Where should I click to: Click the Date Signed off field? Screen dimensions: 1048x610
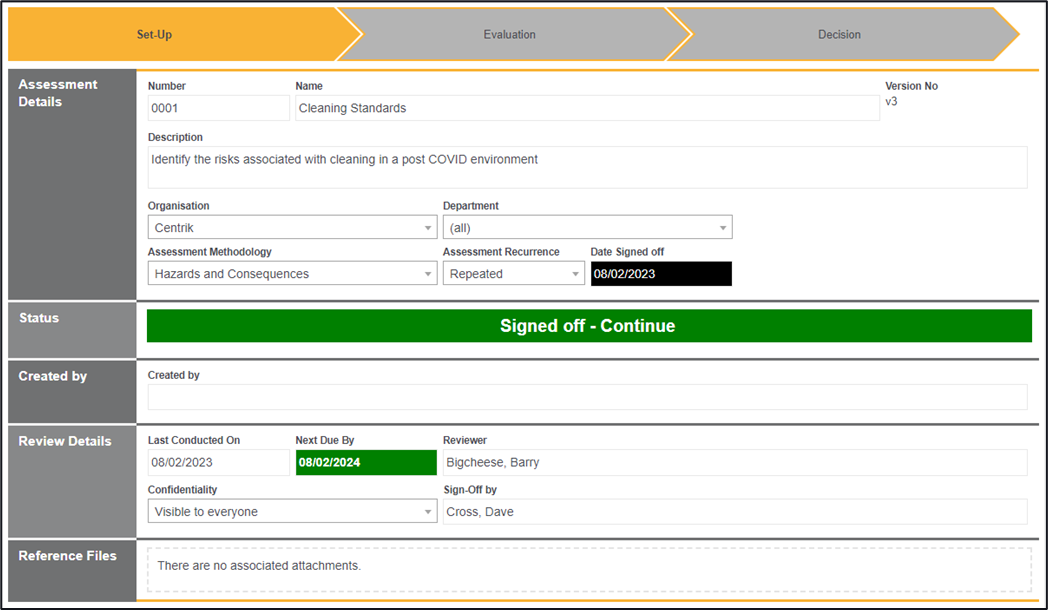point(661,274)
